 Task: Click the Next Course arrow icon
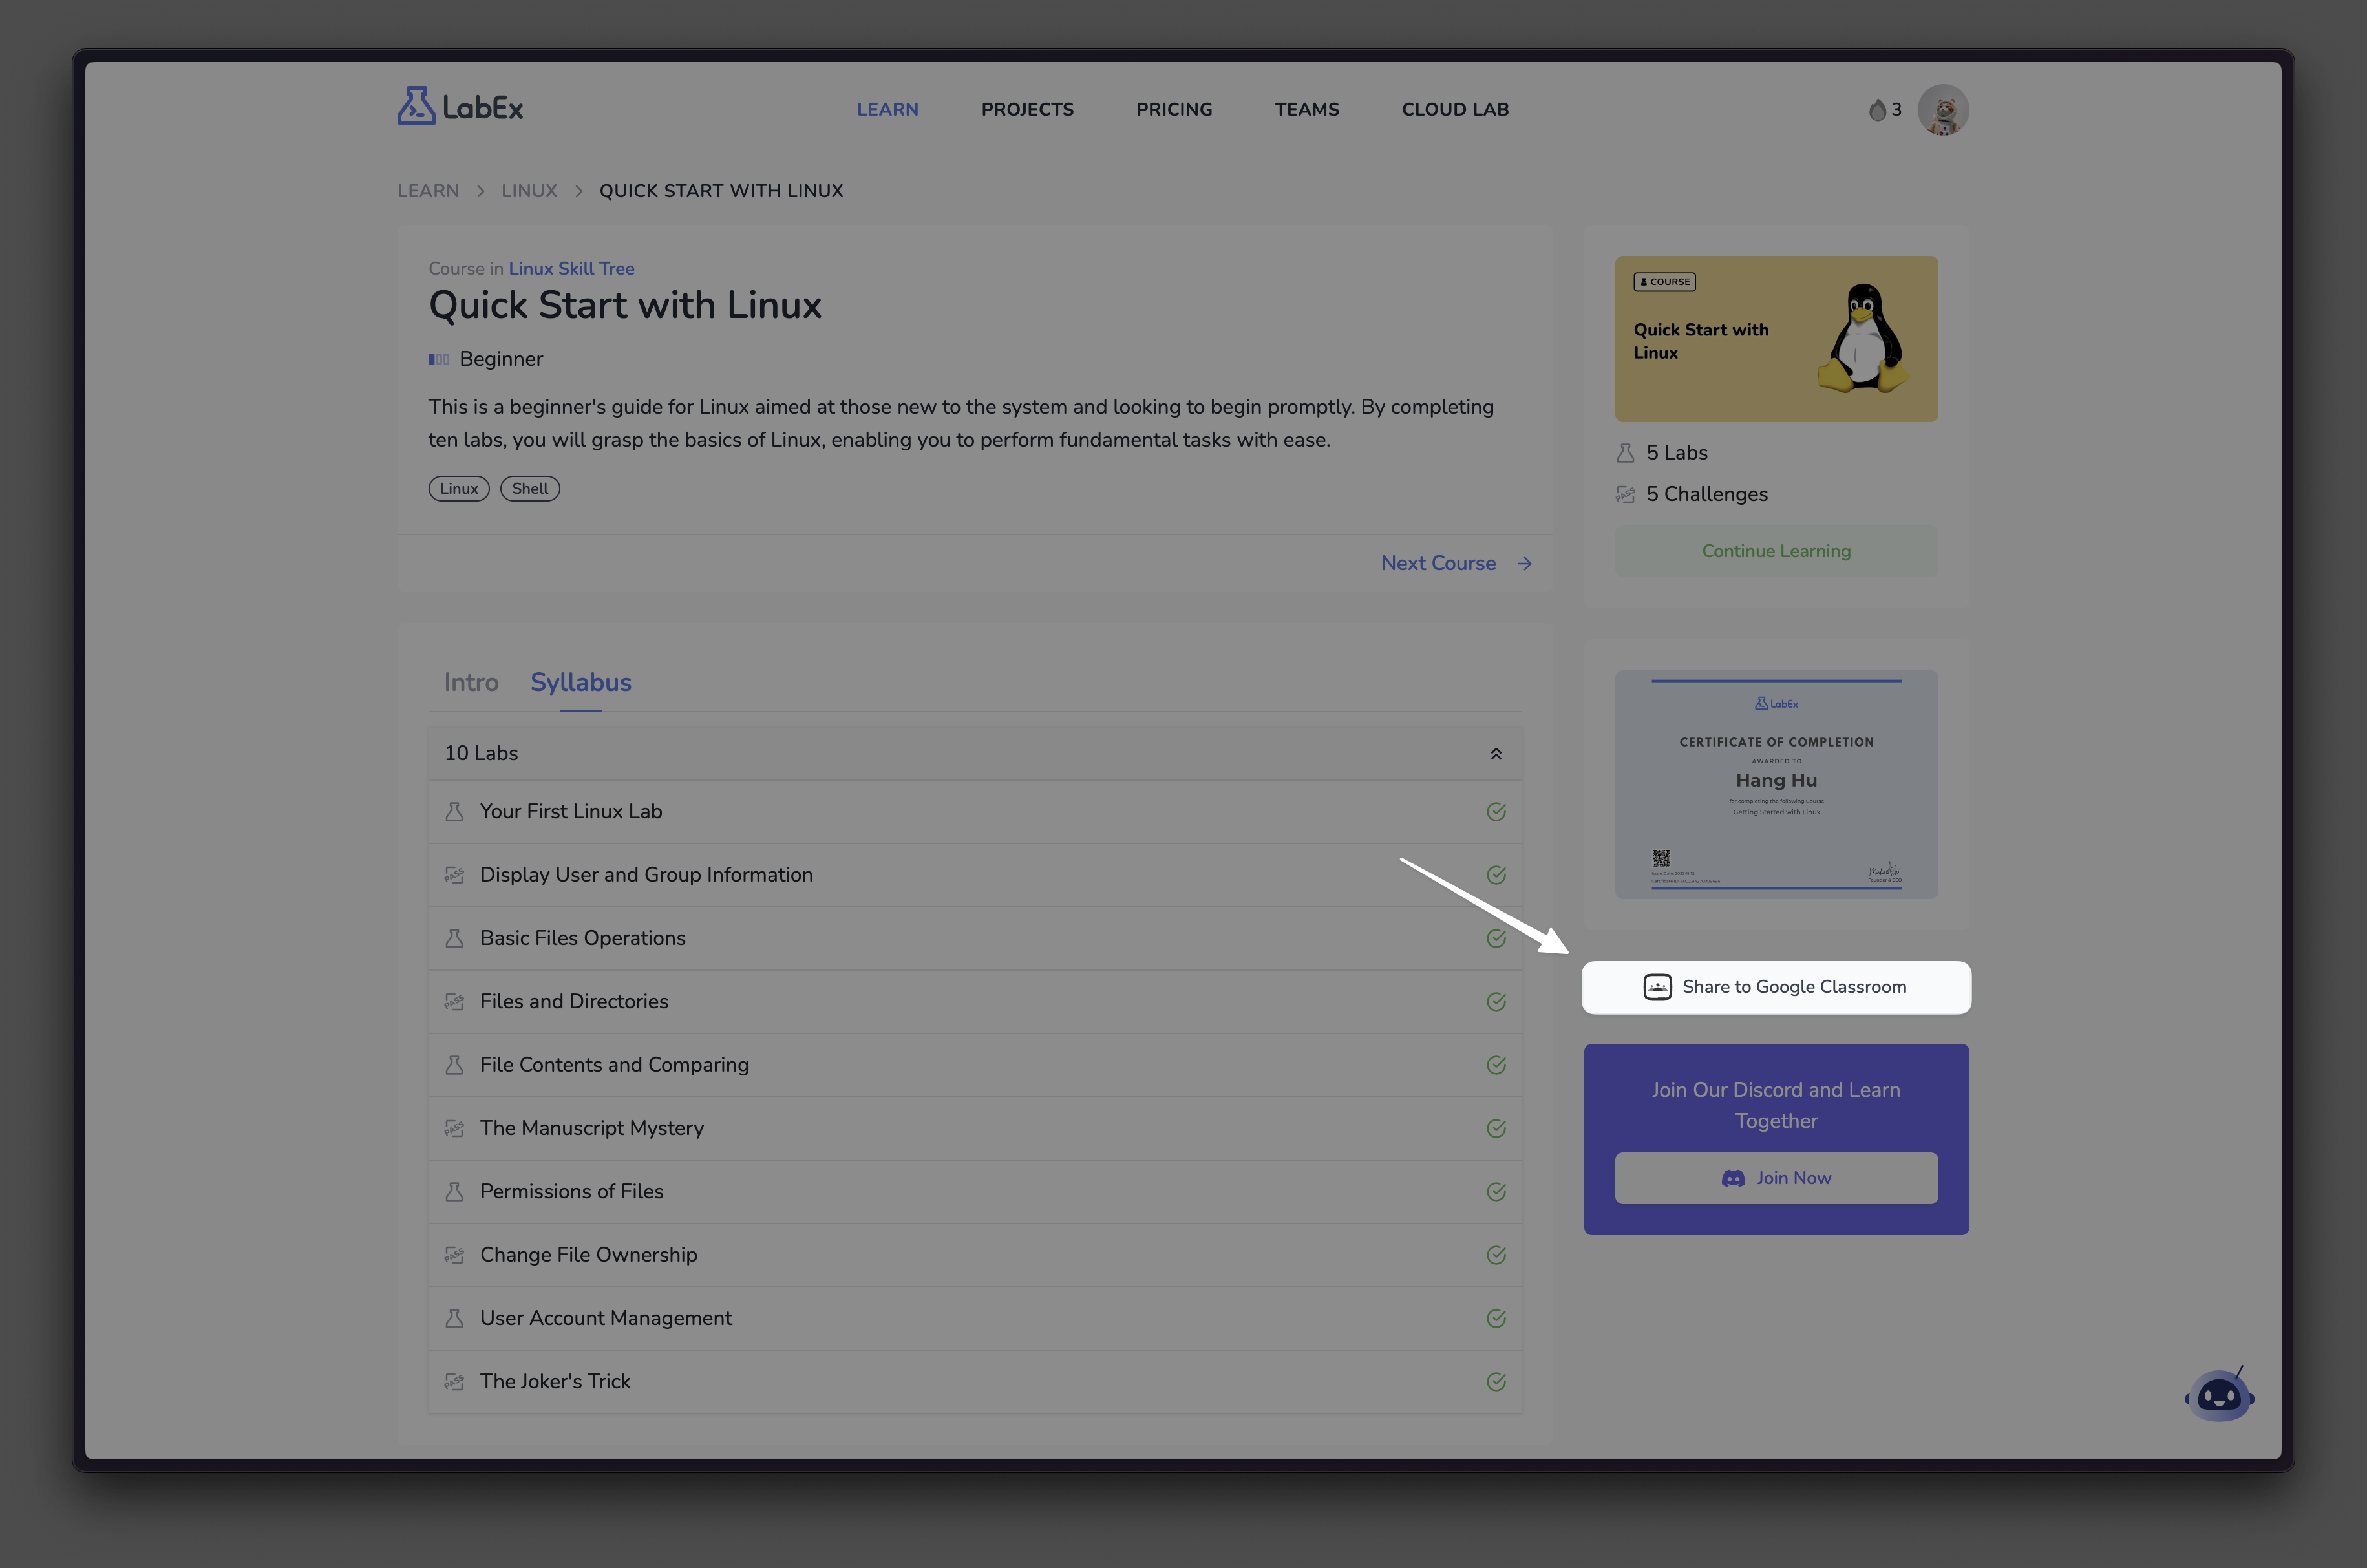click(x=1524, y=563)
